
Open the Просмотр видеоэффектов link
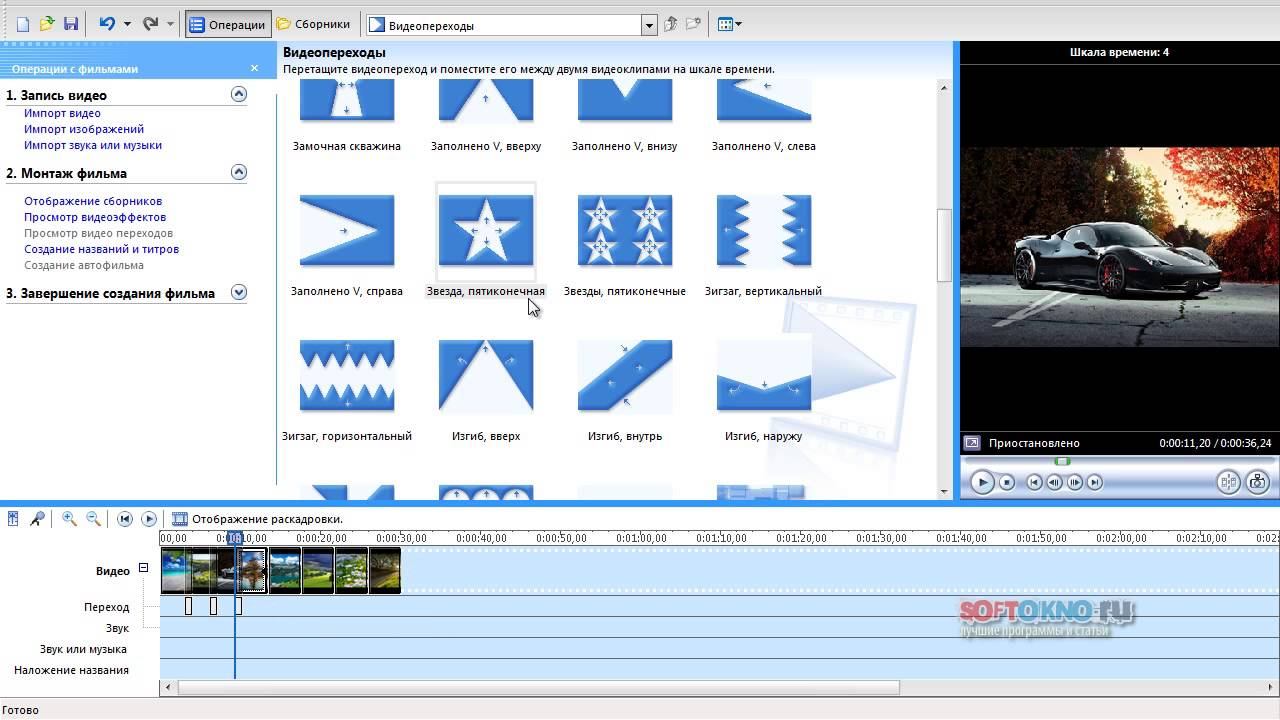coord(95,217)
